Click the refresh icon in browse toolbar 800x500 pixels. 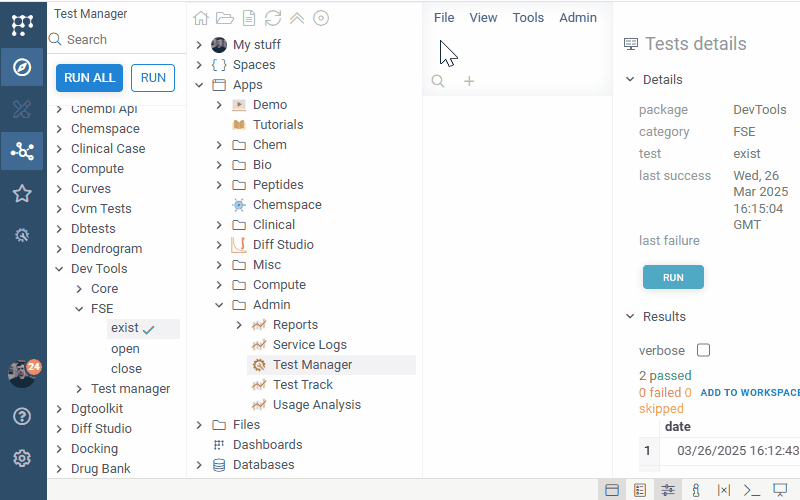click(272, 18)
